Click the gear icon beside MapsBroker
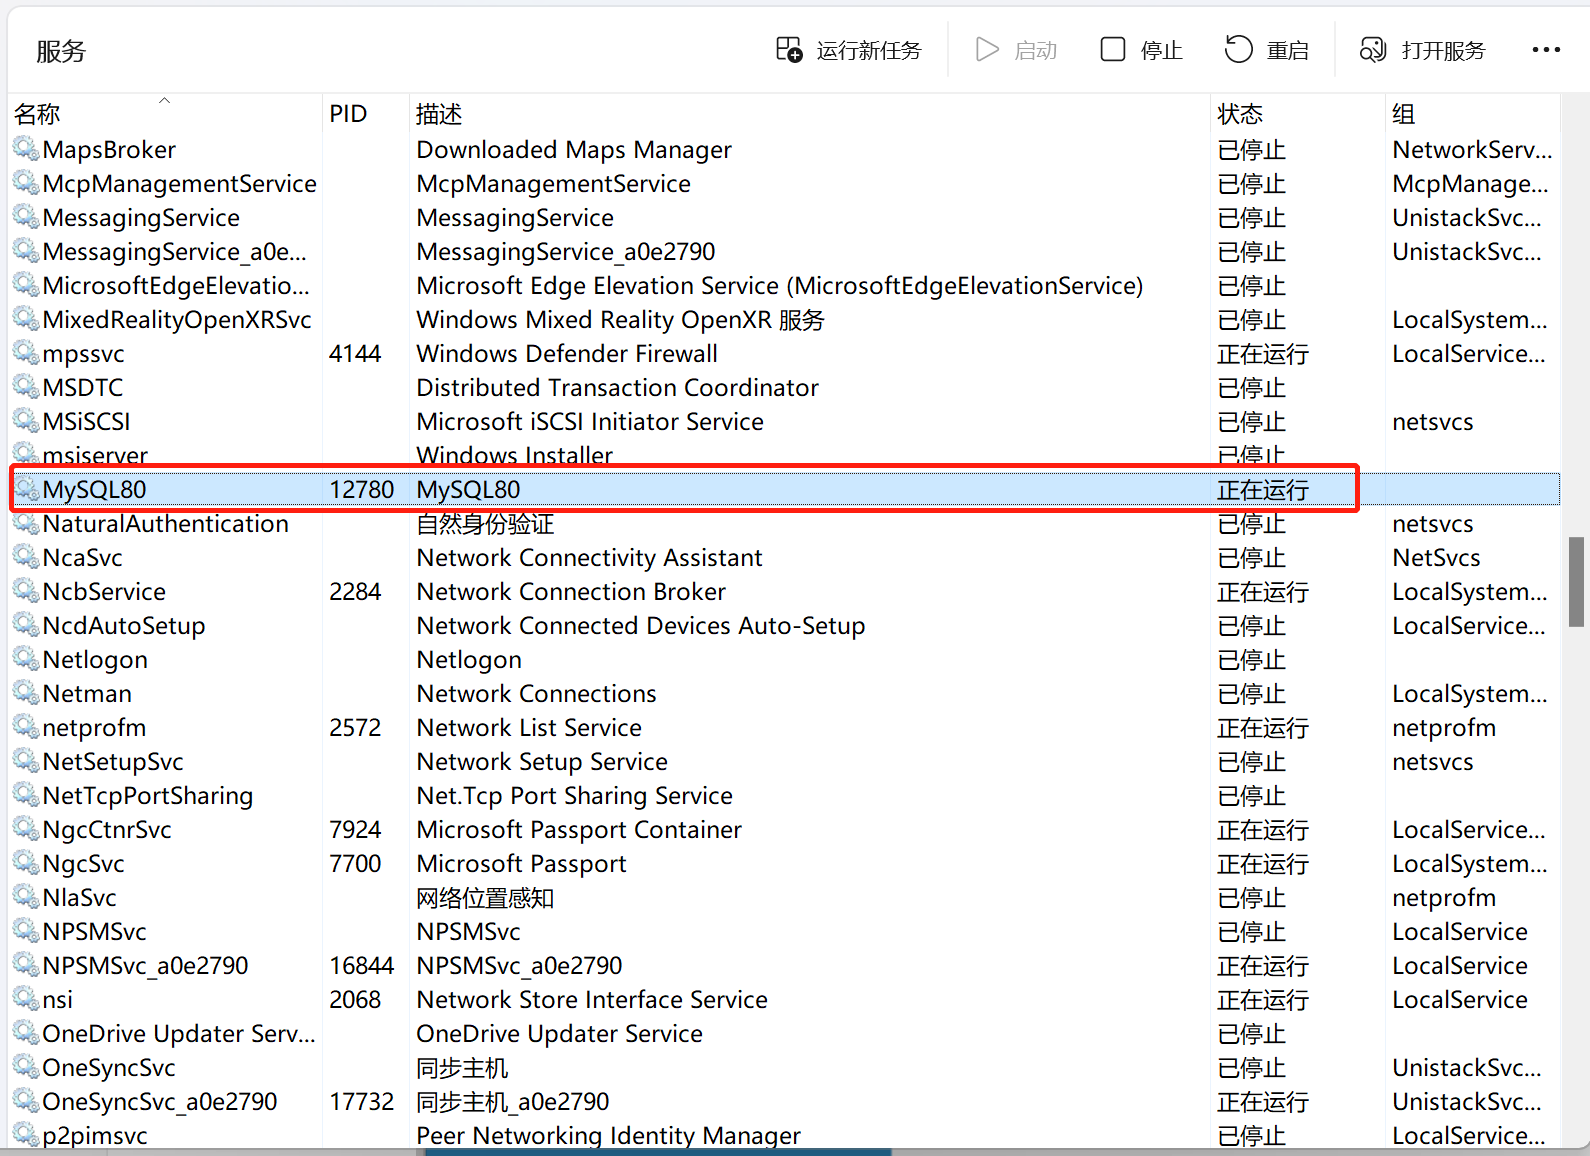 (x=26, y=149)
